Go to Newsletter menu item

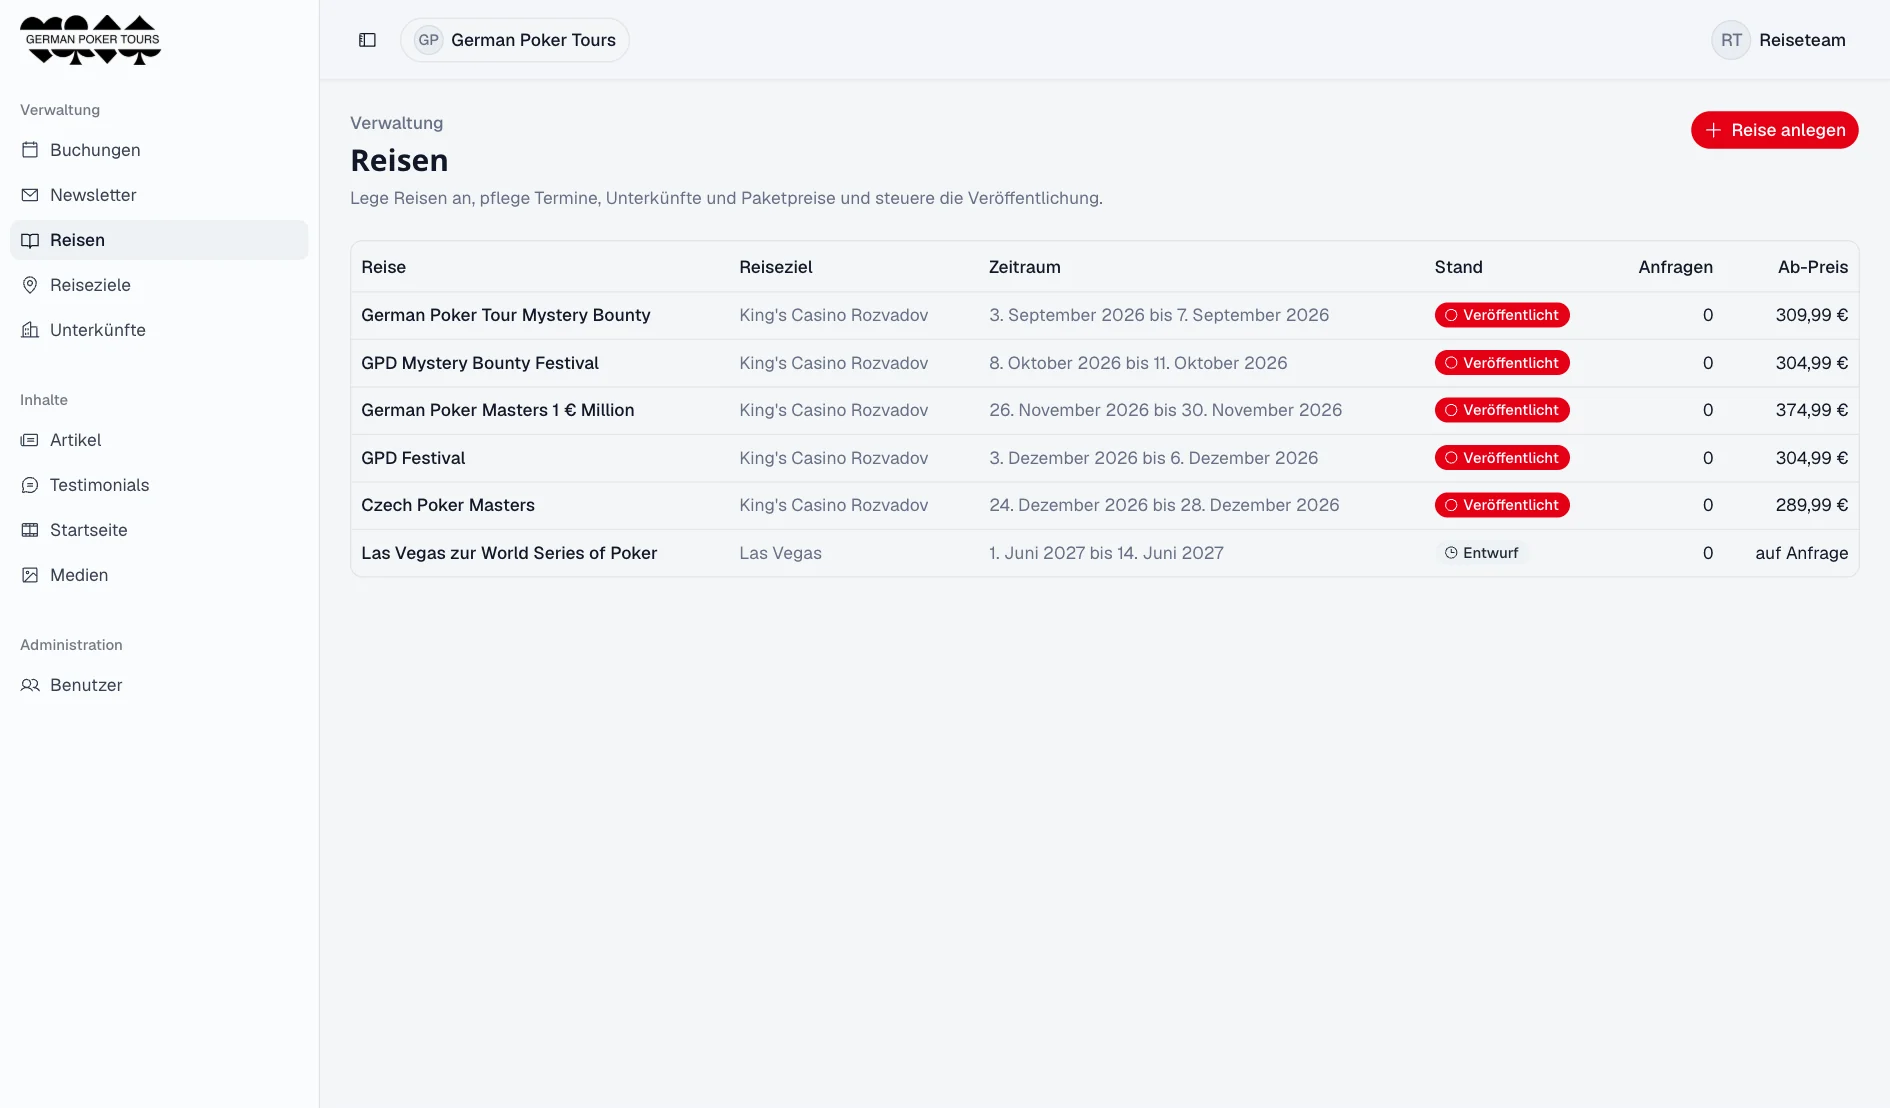point(159,195)
